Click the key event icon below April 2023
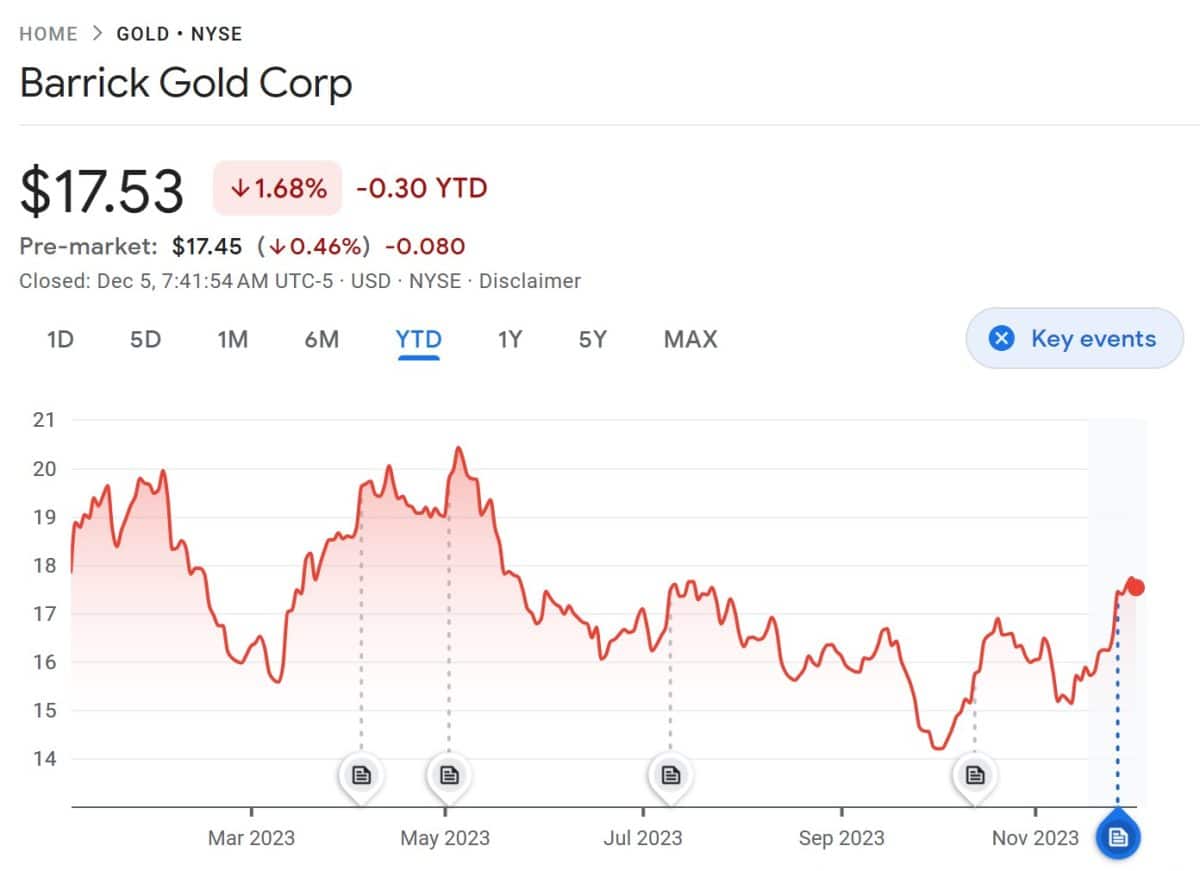 [361, 773]
